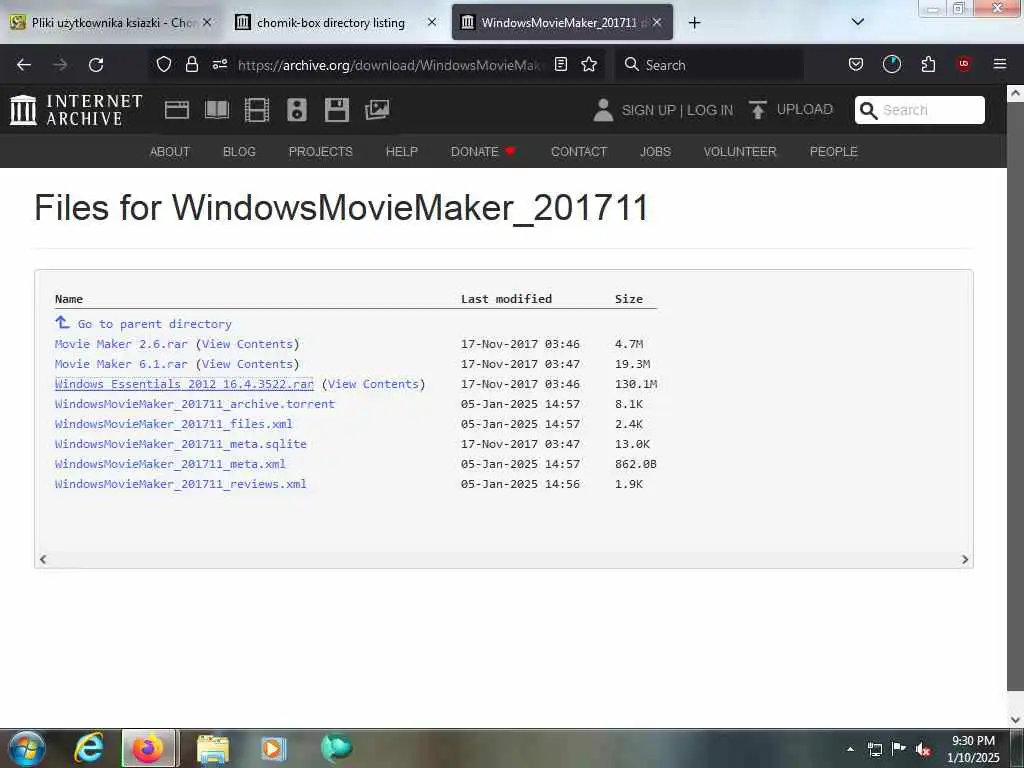Toggle reader view icon in address bar
Image resolution: width=1024 pixels, height=768 pixels.
(560, 64)
